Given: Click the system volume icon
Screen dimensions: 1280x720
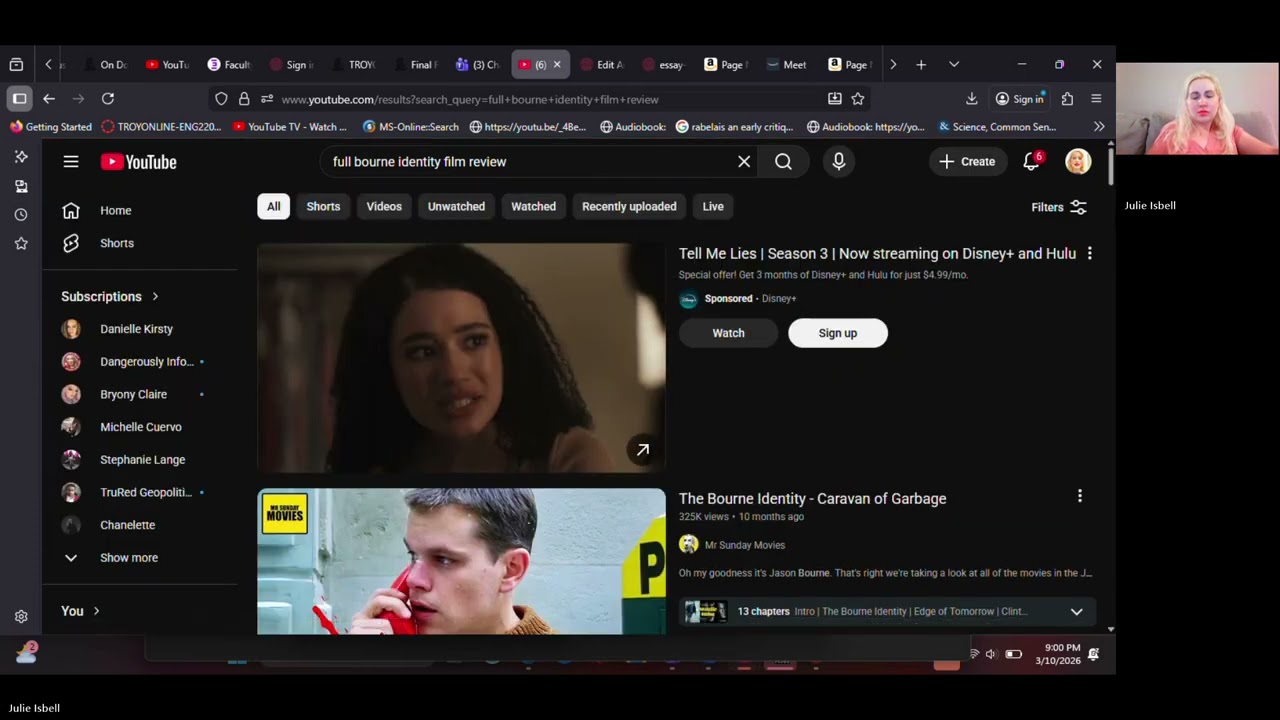Looking at the screenshot, I should click(x=991, y=654).
